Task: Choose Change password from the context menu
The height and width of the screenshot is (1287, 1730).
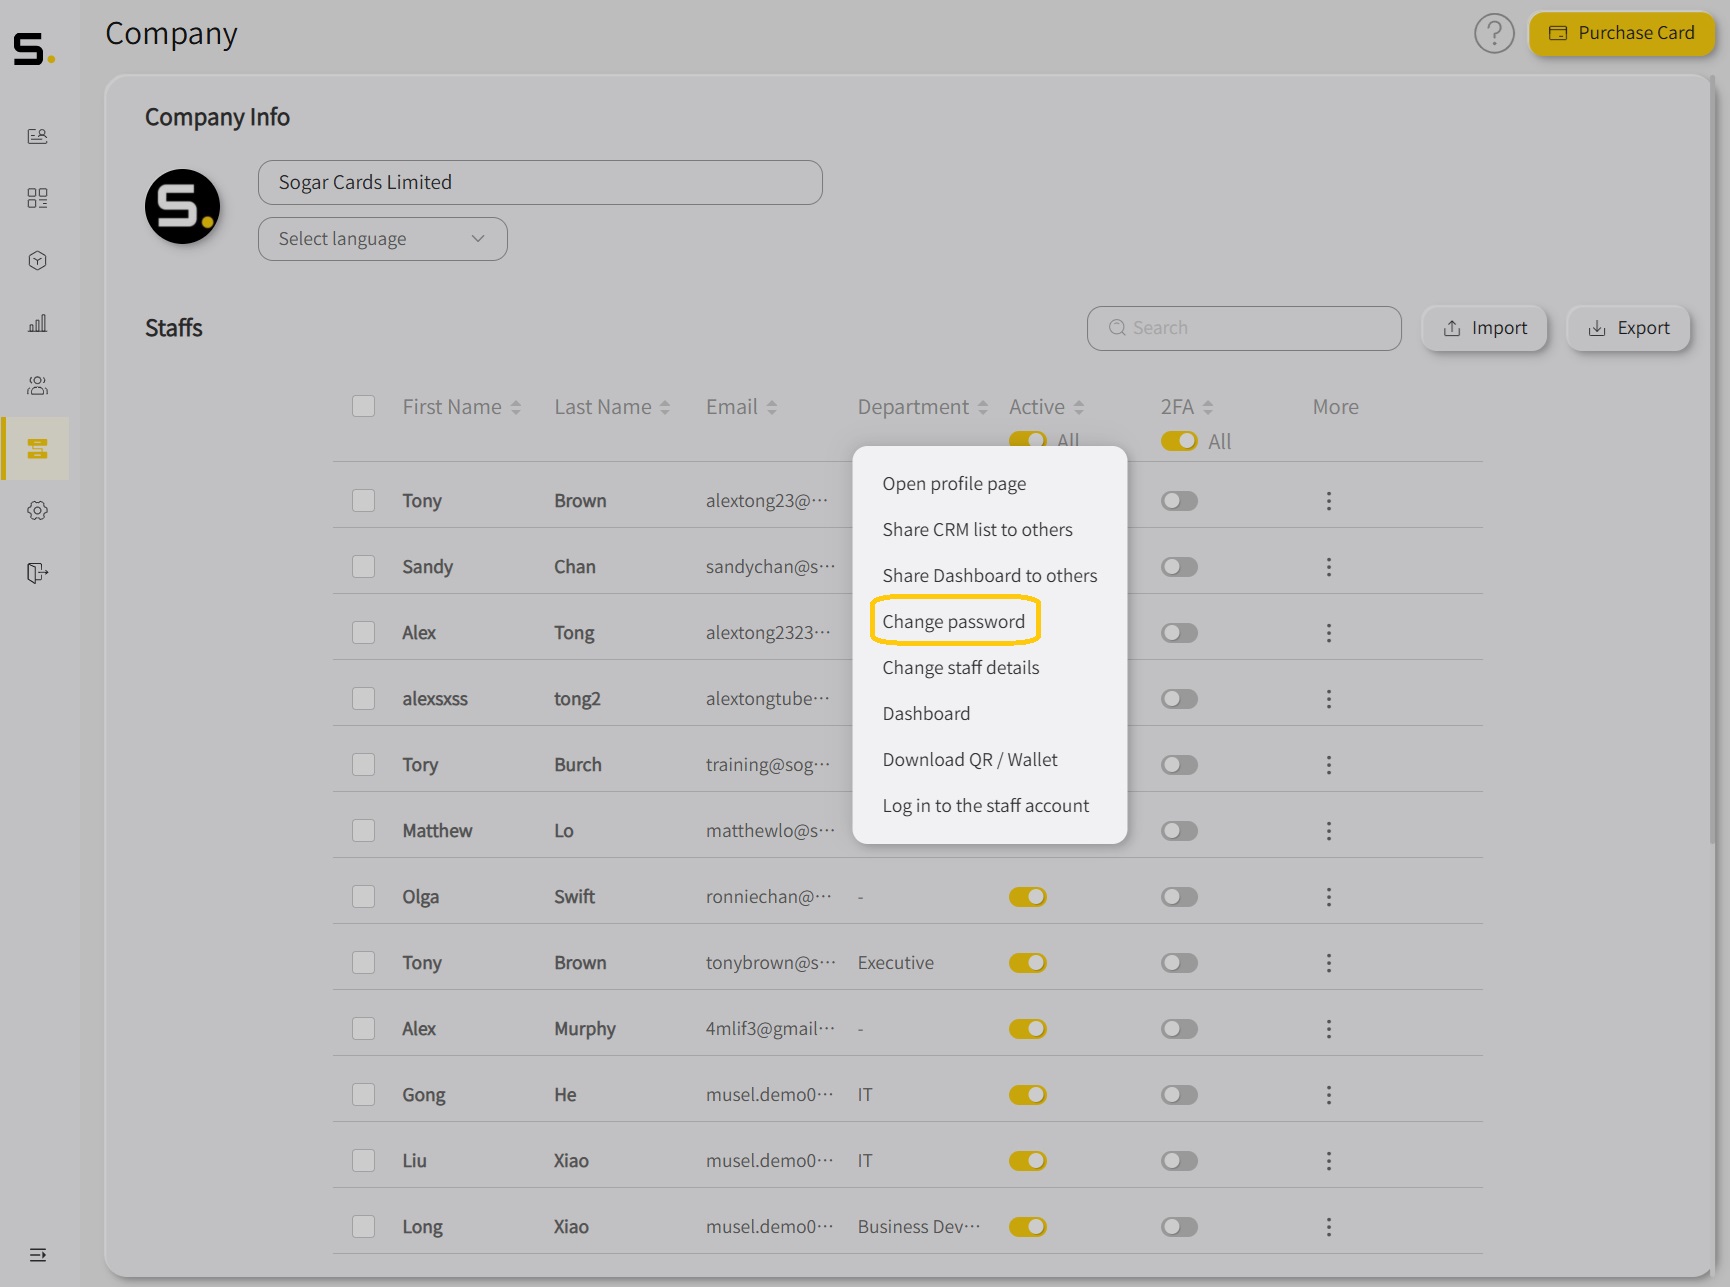Action: [x=953, y=622]
